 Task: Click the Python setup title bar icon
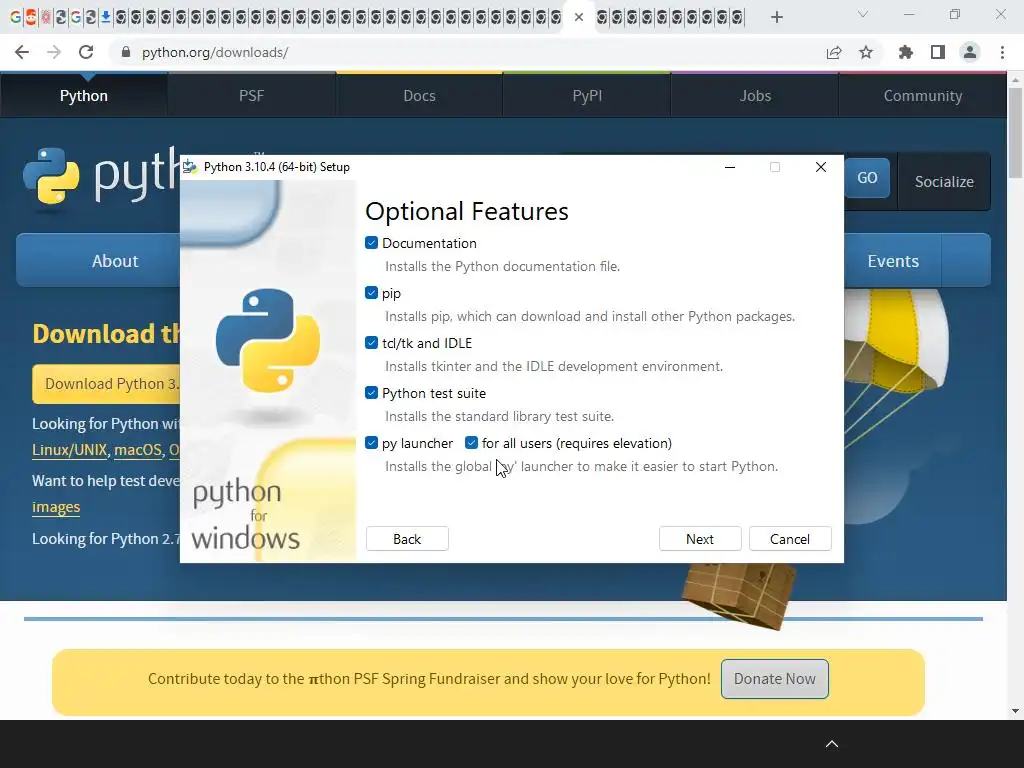point(190,167)
